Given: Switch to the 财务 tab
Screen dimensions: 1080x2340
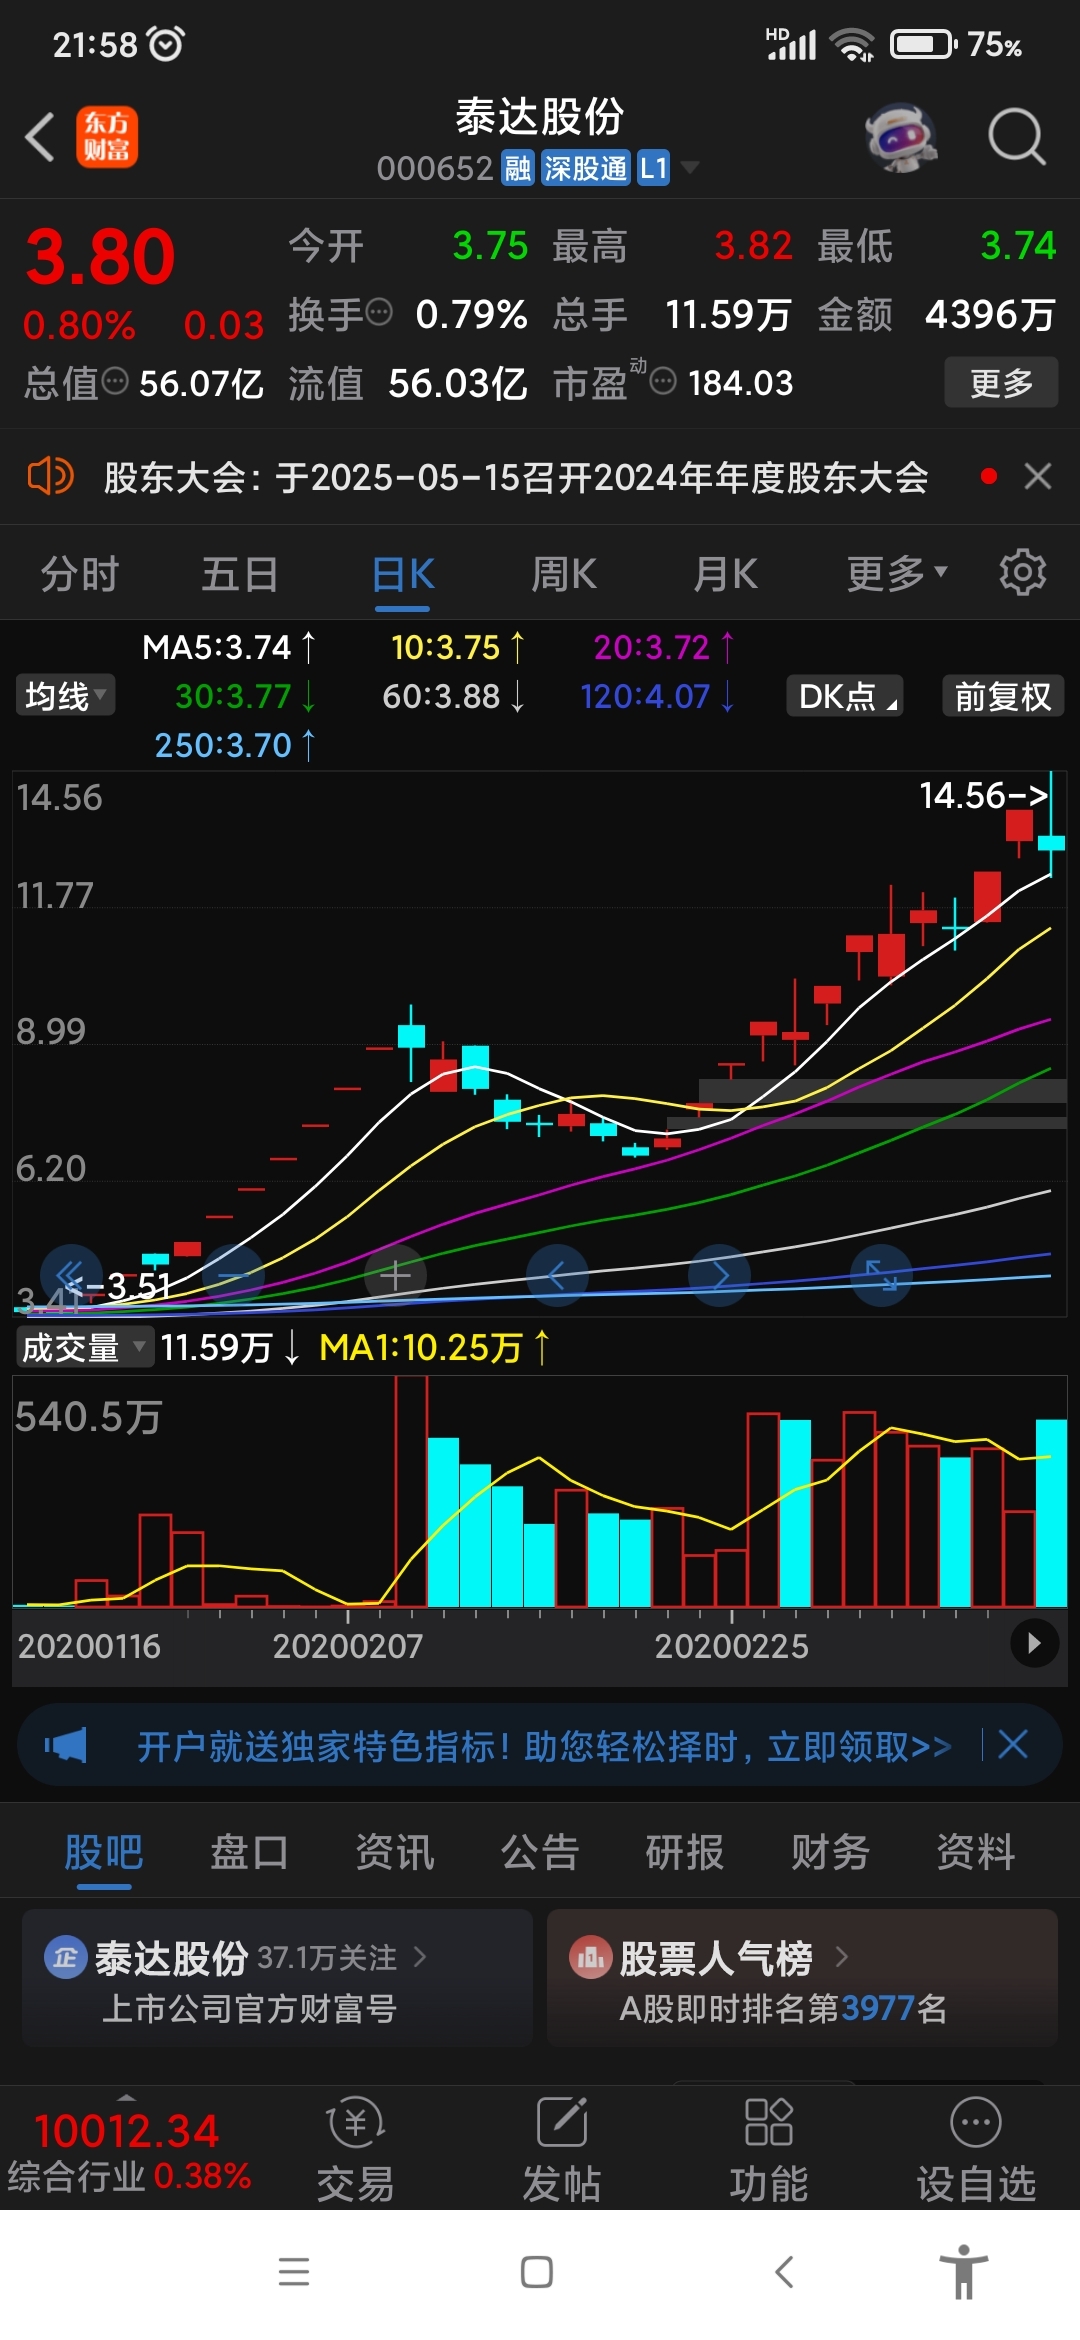Looking at the screenshot, I should (830, 1852).
